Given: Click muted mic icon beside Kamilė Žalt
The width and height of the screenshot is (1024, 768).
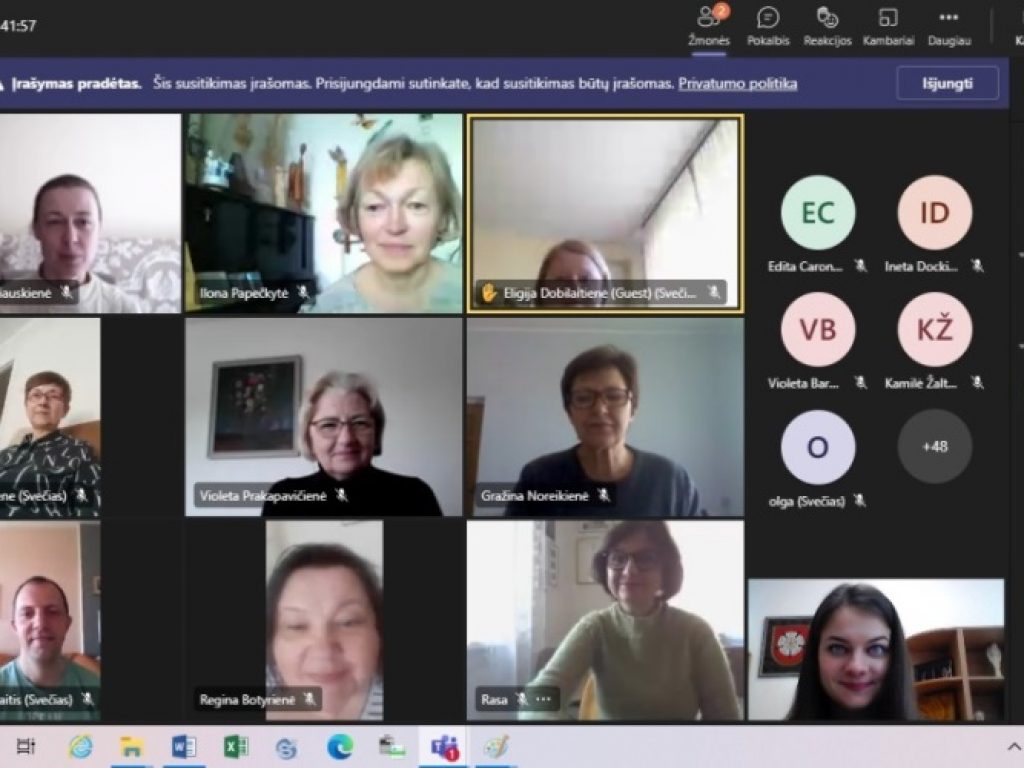Looking at the screenshot, I should (977, 382).
